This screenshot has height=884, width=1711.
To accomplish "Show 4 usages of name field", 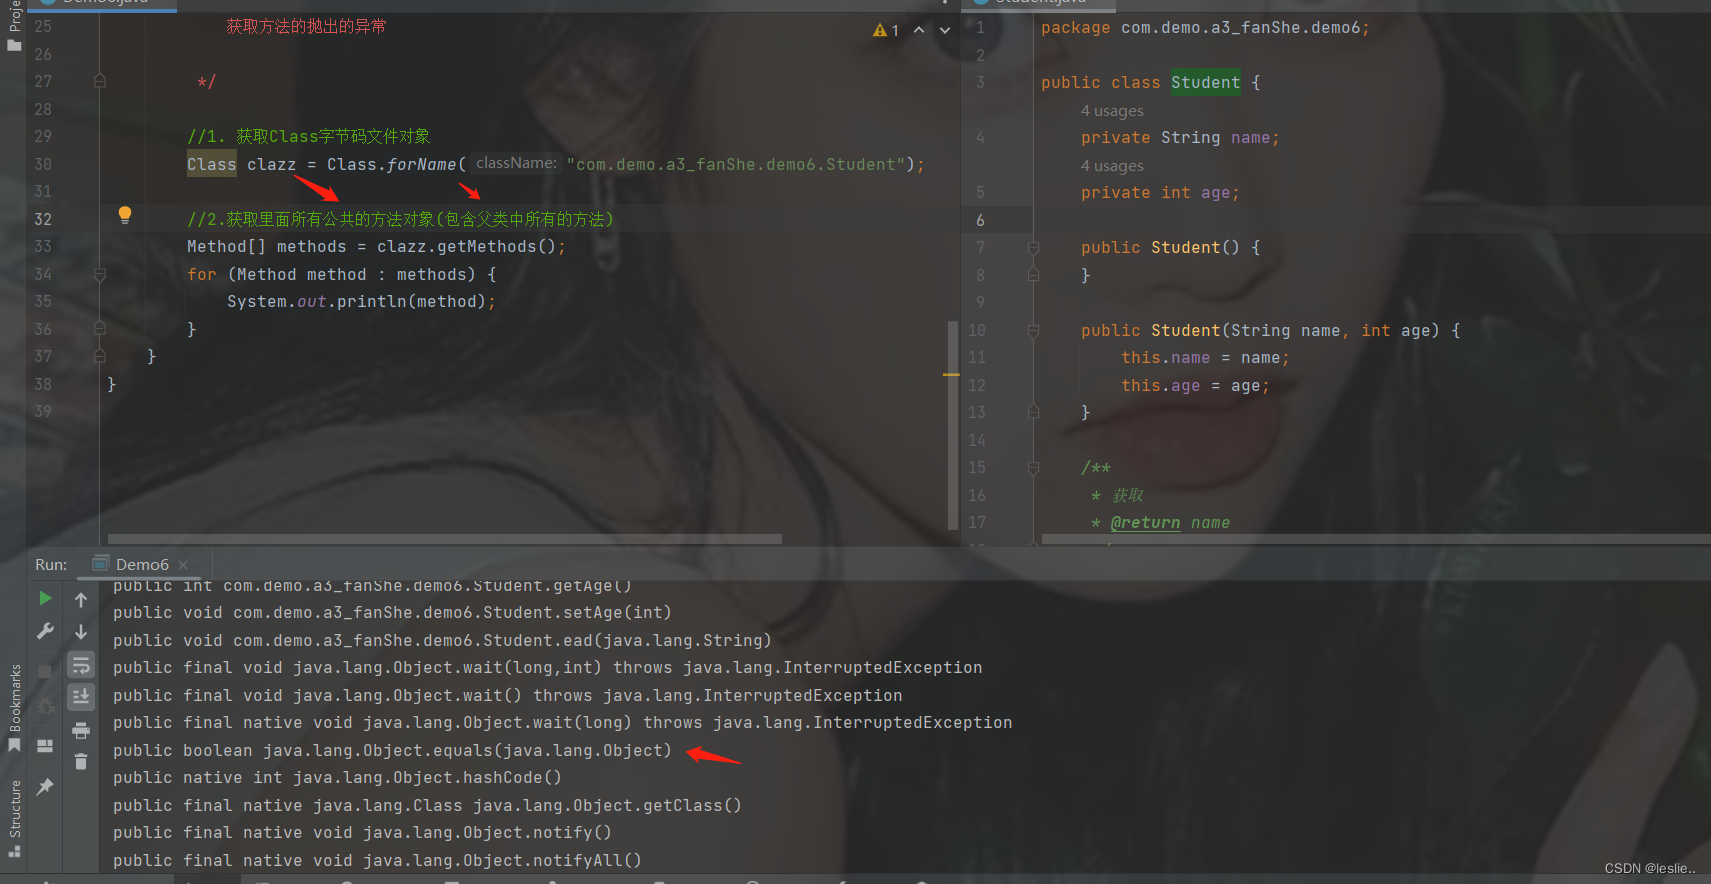I will (1112, 111).
